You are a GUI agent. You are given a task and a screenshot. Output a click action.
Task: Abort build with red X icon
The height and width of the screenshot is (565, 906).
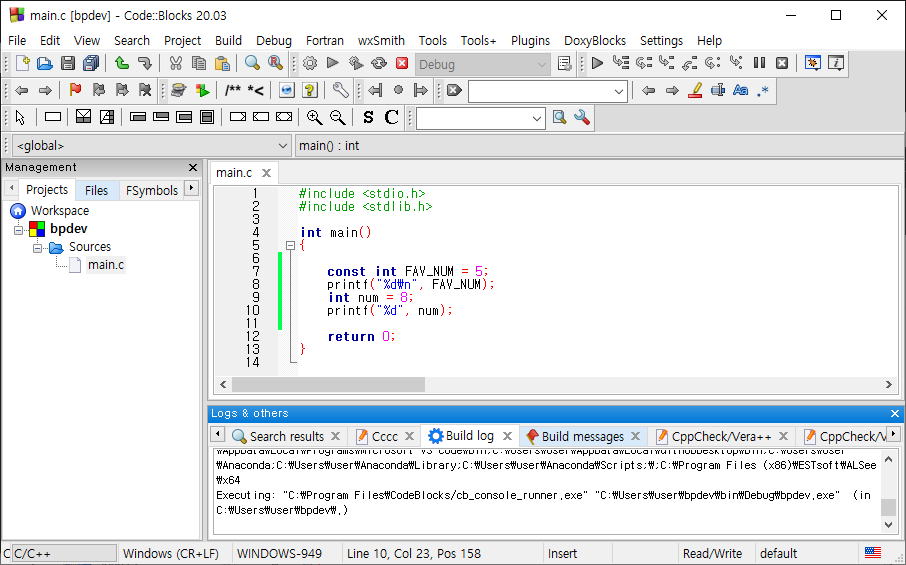(x=402, y=63)
